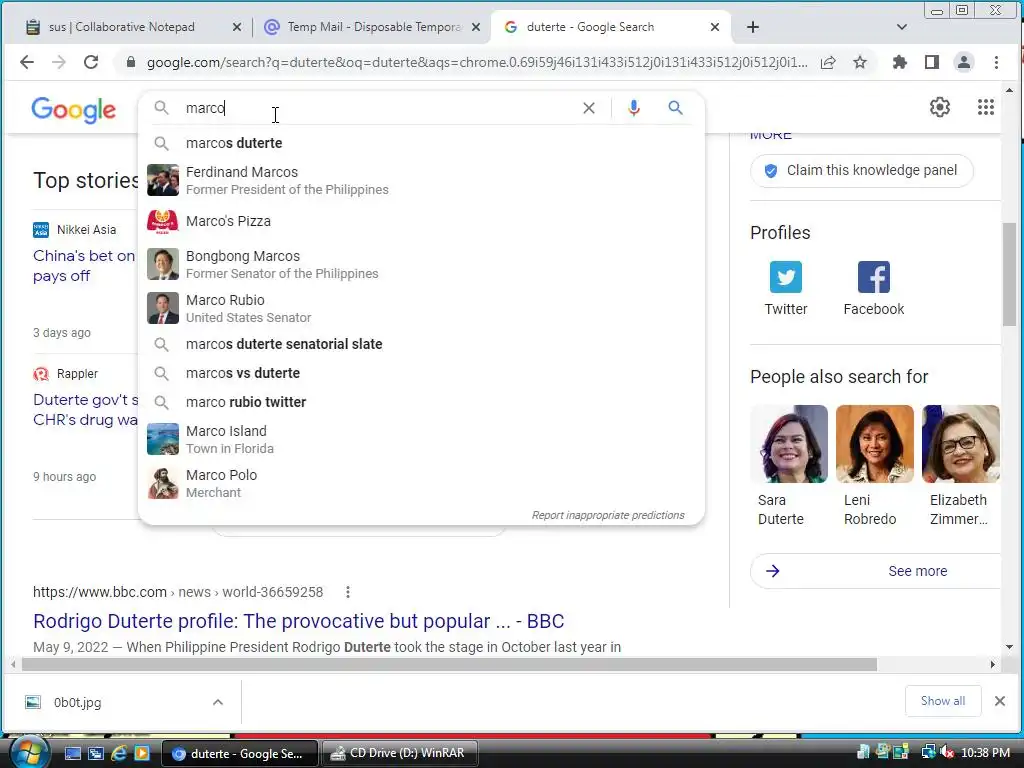Click the horizontal scrollbar thumb
Viewport: 1024px width, 768px height.
pyautogui.click(x=449, y=664)
